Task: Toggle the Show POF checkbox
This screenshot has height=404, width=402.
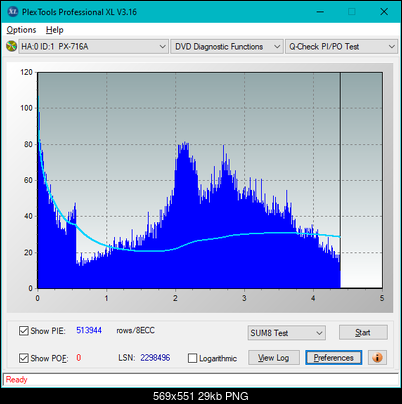Action: point(23,358)
